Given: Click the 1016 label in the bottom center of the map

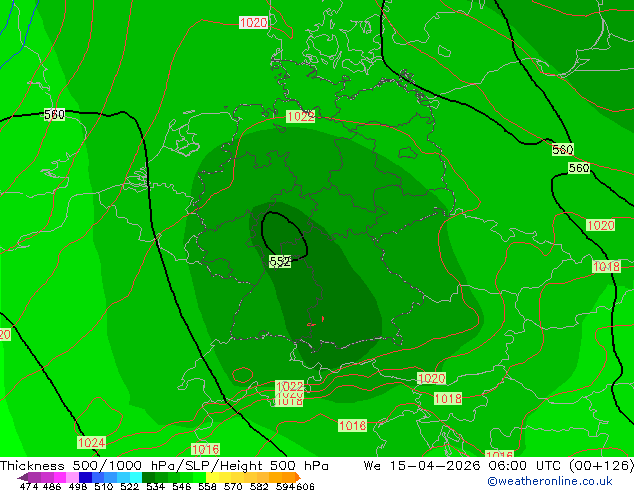Looking at the screenshot, I should pos(353,425).
